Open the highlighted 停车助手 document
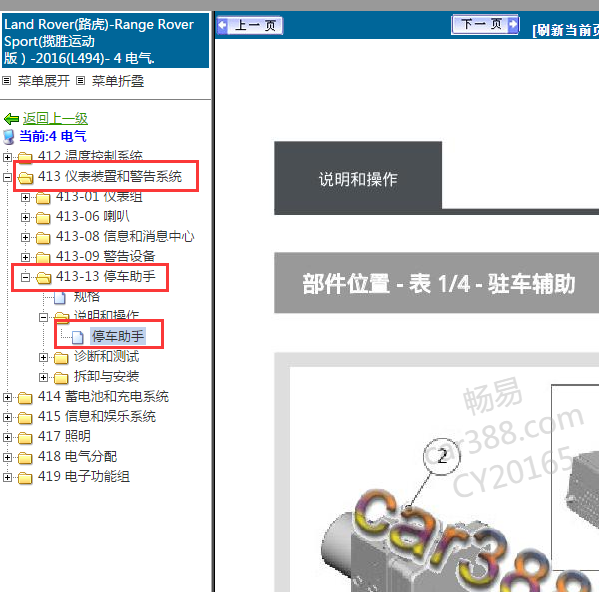The image size is (599, 592). (118, 336)
